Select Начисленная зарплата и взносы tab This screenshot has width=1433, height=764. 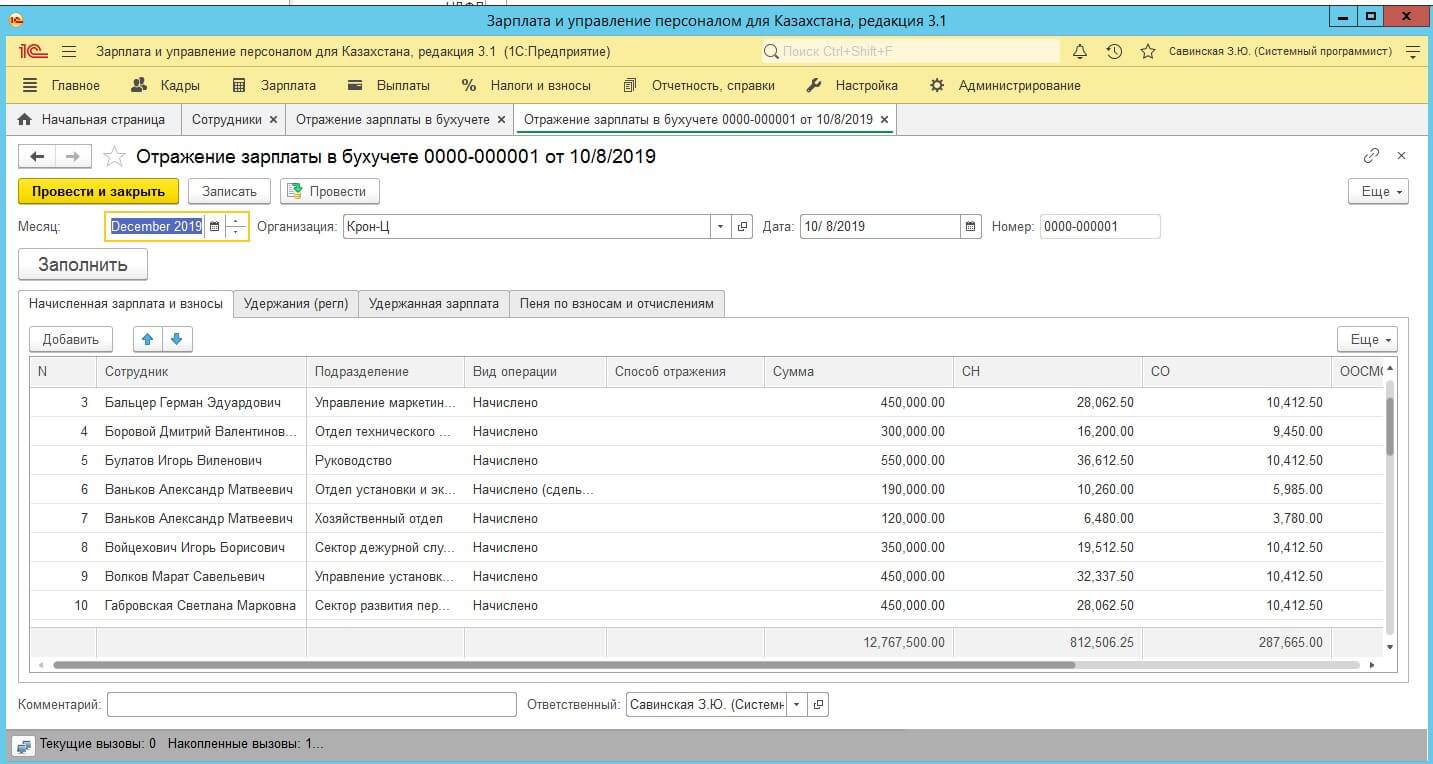[x=126, y=304]
